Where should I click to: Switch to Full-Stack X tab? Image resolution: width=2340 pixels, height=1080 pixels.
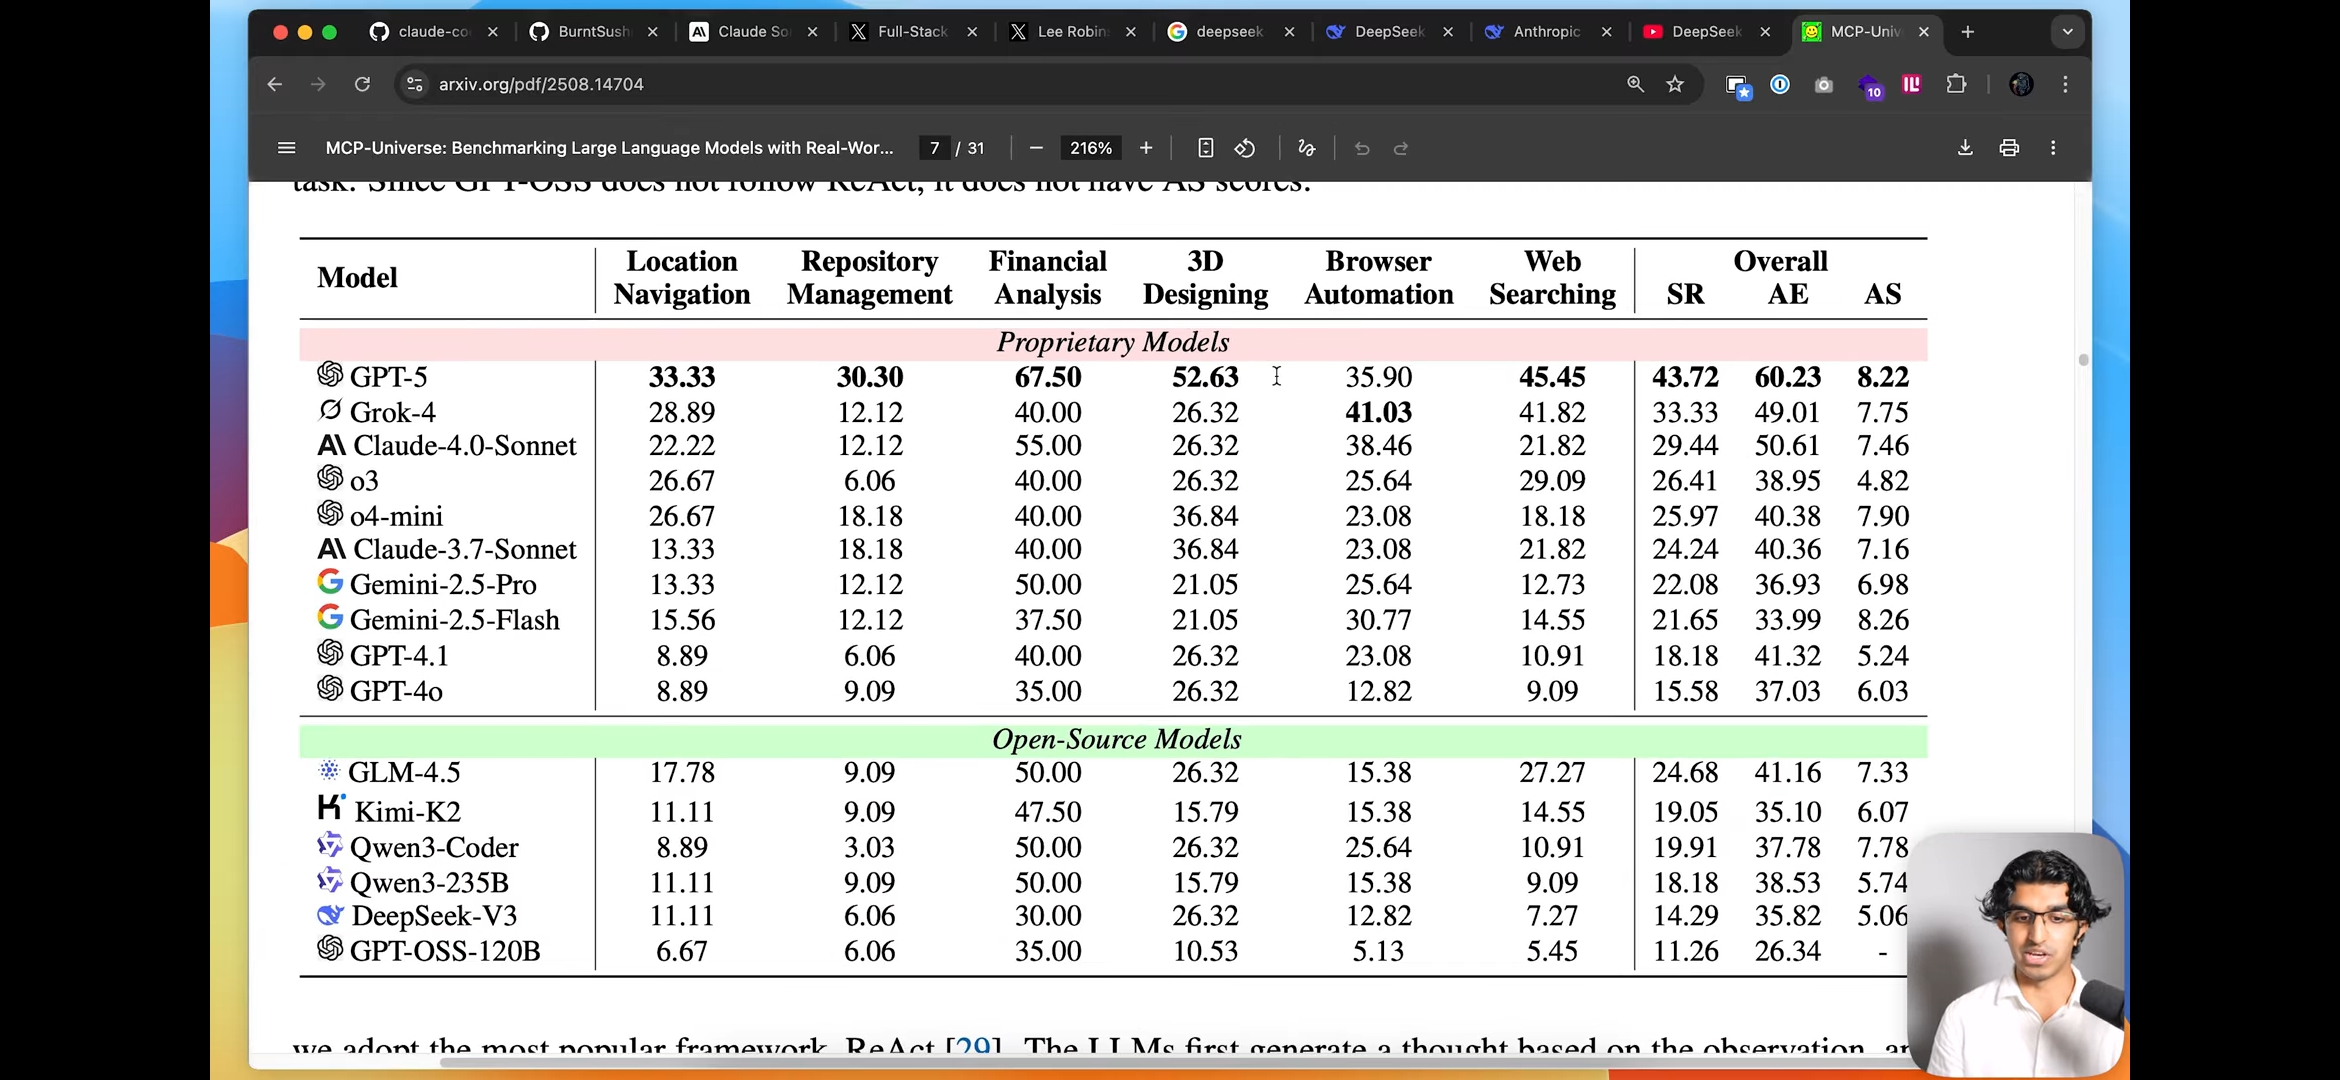tap(912, 32)
